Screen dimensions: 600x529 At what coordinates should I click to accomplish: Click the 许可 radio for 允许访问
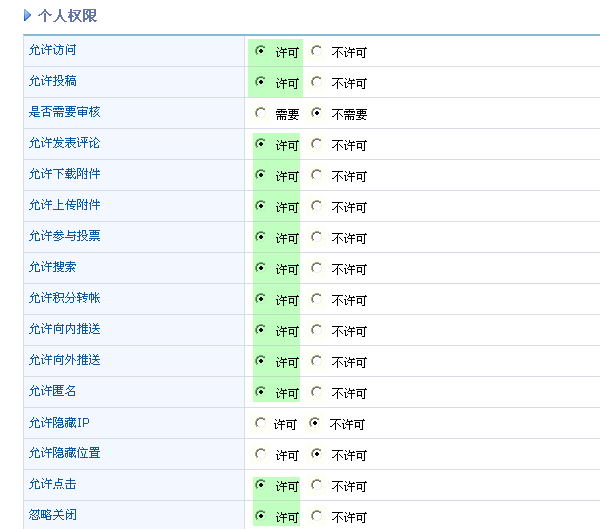click(x=261, y=50)
